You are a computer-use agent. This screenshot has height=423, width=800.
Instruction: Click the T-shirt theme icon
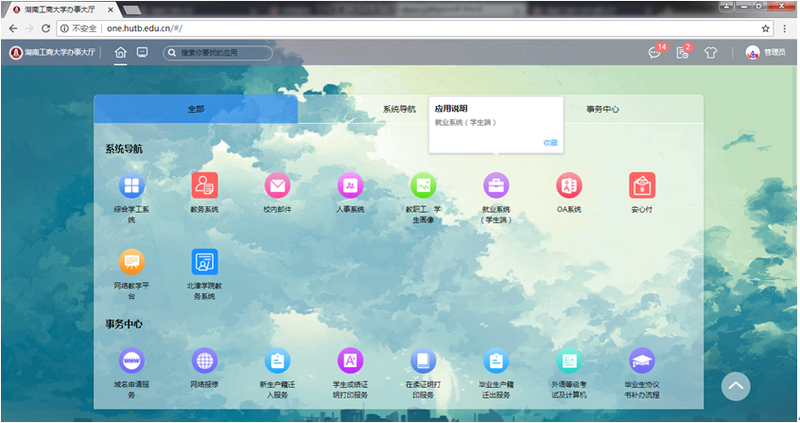pos(711,53)
